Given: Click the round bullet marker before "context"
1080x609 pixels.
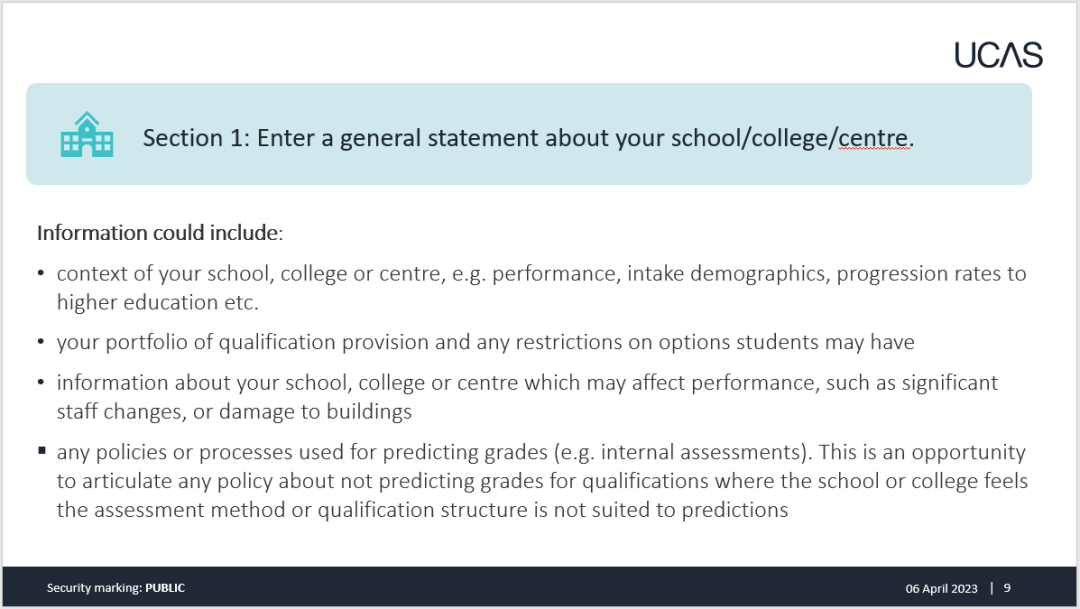Looking at the screenshot, I should (x=41, y=273).
